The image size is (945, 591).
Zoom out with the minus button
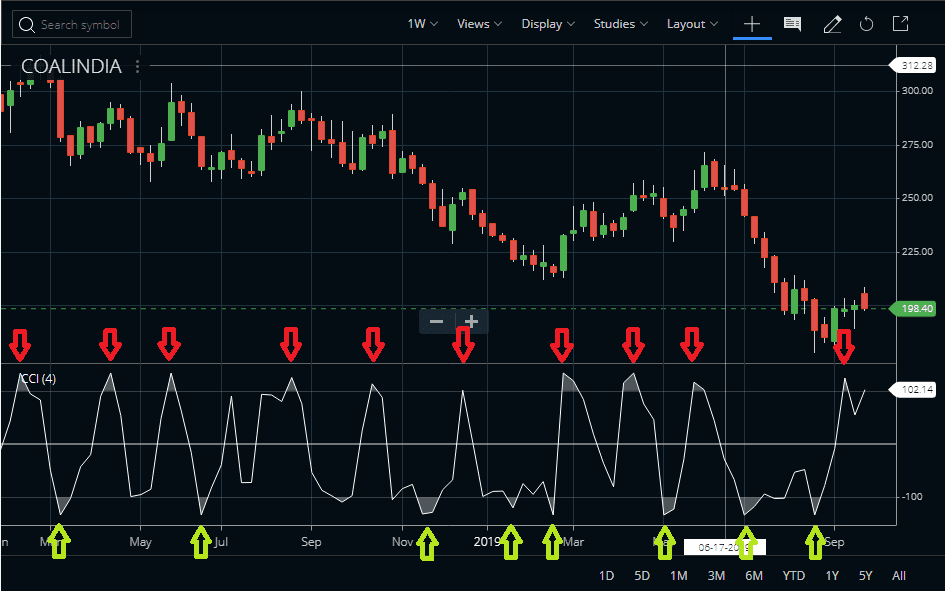(x=436, y=322)
